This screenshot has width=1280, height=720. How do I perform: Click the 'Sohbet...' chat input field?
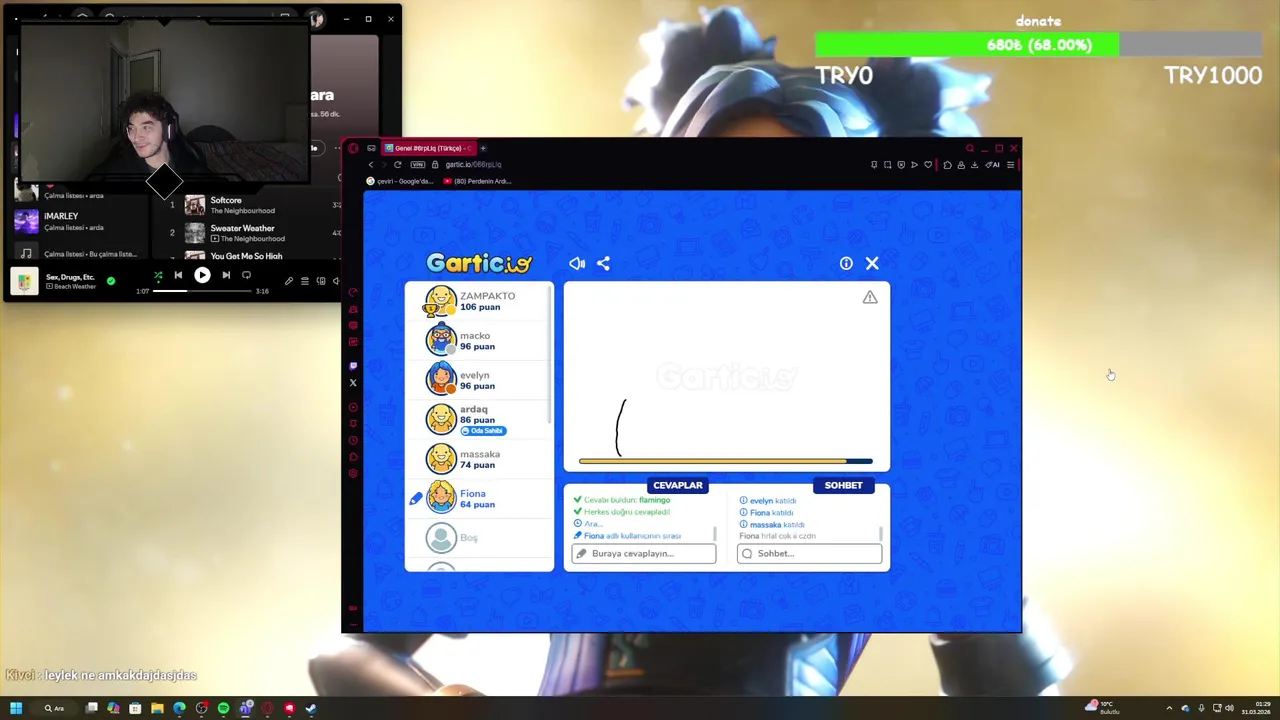pyautogui.click(x=810, y=553)
